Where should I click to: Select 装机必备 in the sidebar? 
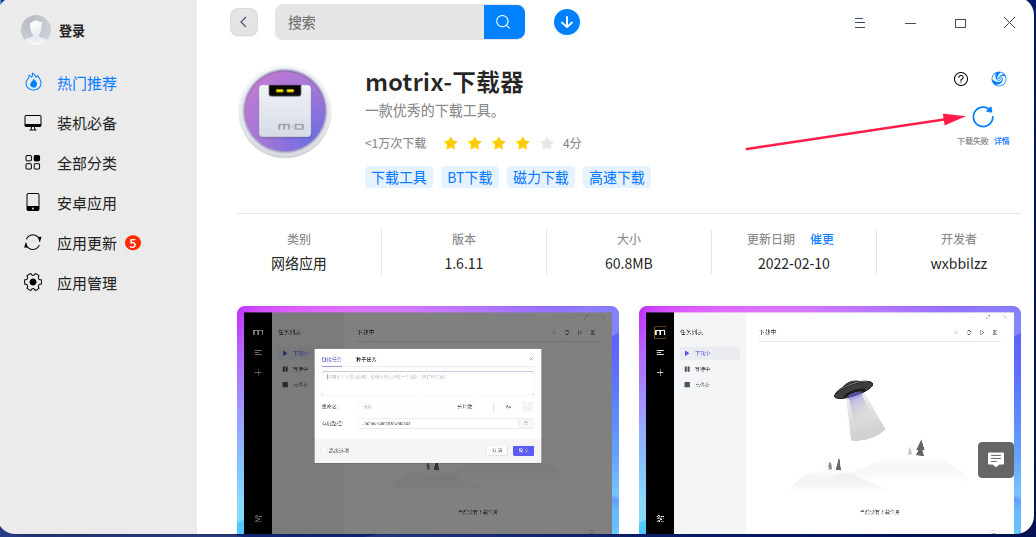(x=87, y=124)
